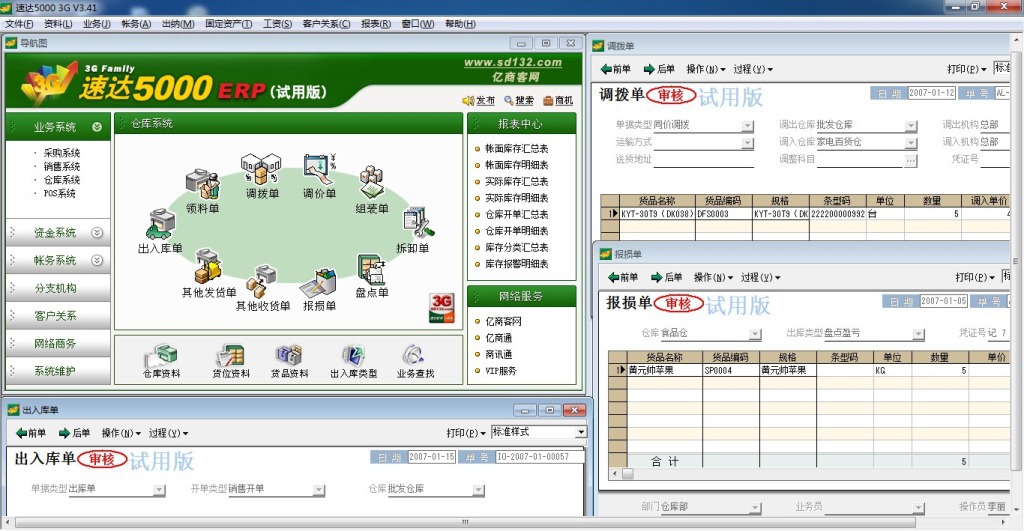Open the 其他收货单 icon
This screenshot has height=531, width=1024.
pos(262,282)
